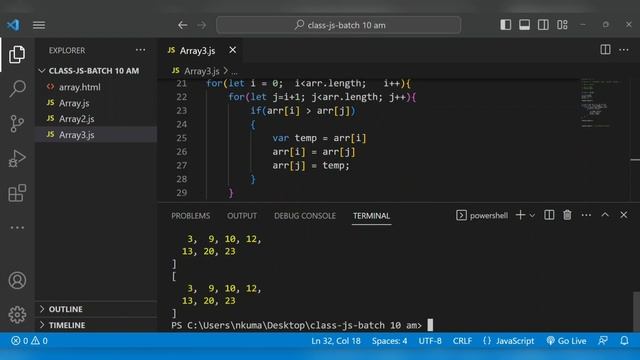Click the terminal scrollbar

click(636, 311)
